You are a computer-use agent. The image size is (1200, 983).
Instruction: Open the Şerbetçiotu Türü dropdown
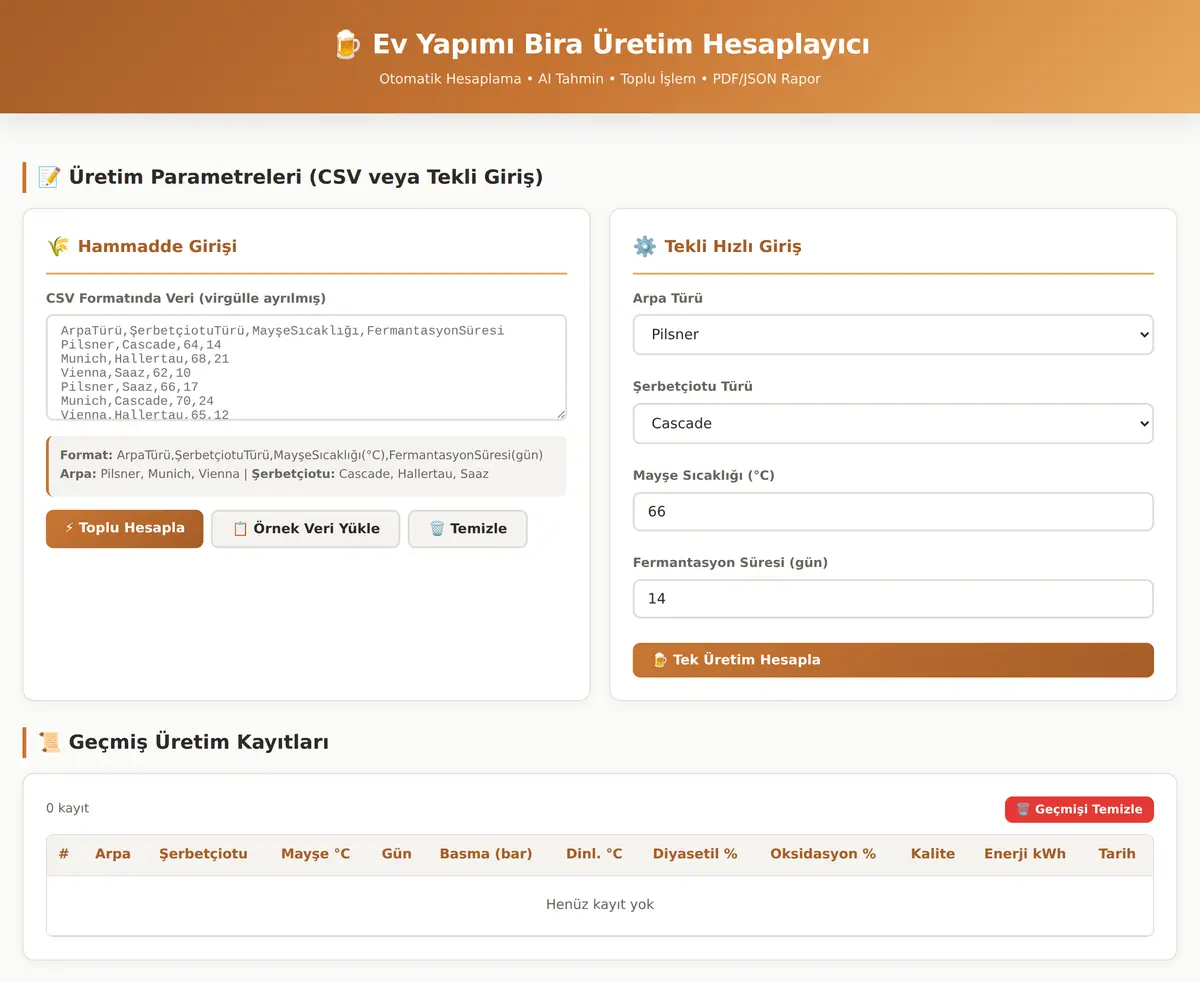(893, 423)
